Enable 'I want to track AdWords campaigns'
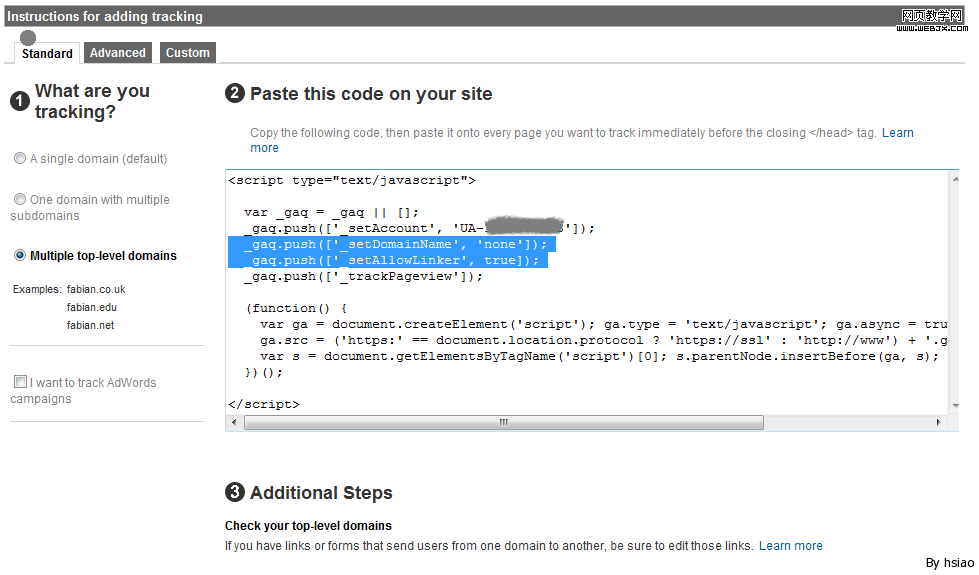Screen dimensions: 979x575 tap(20, 382)
